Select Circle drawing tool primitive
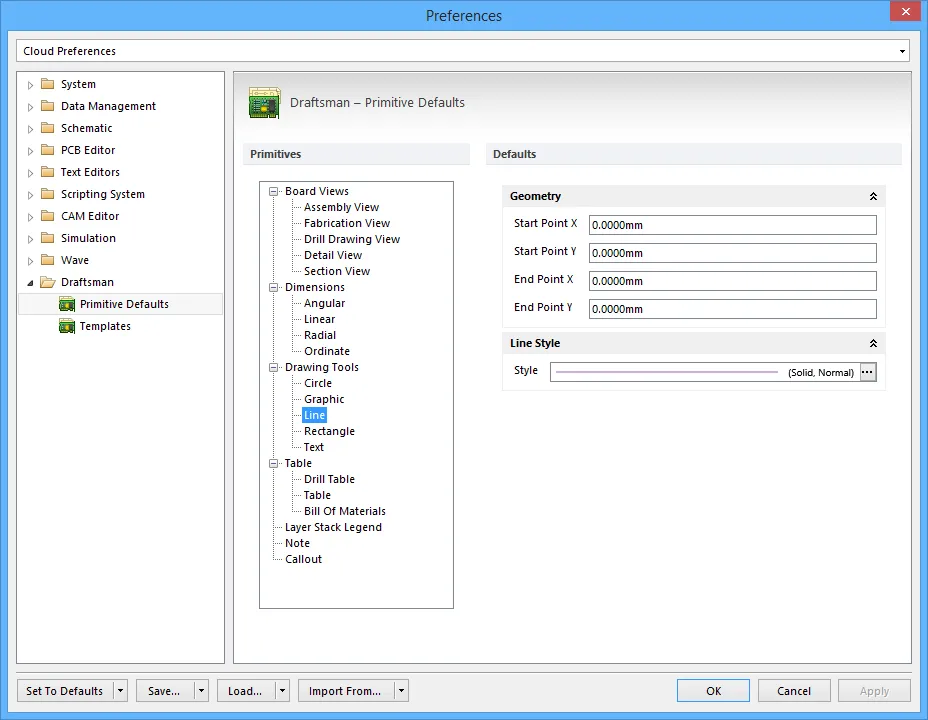The width and height of the screenshot is (928, 720). point(318,383)
